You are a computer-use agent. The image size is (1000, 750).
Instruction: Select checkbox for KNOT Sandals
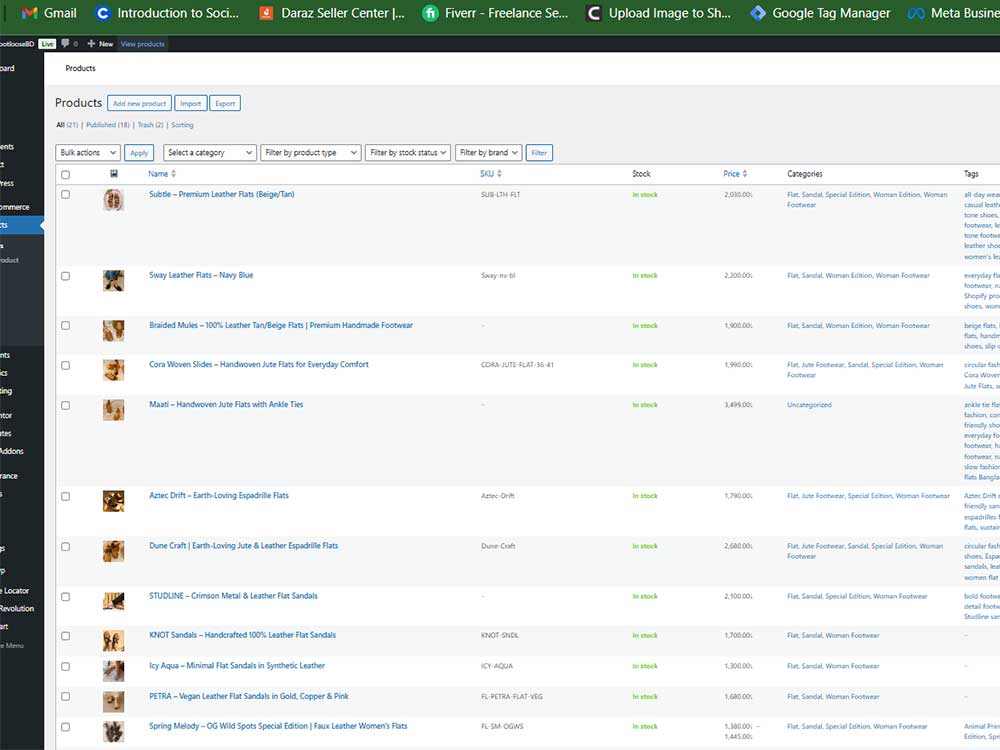(x=65, y=636)
